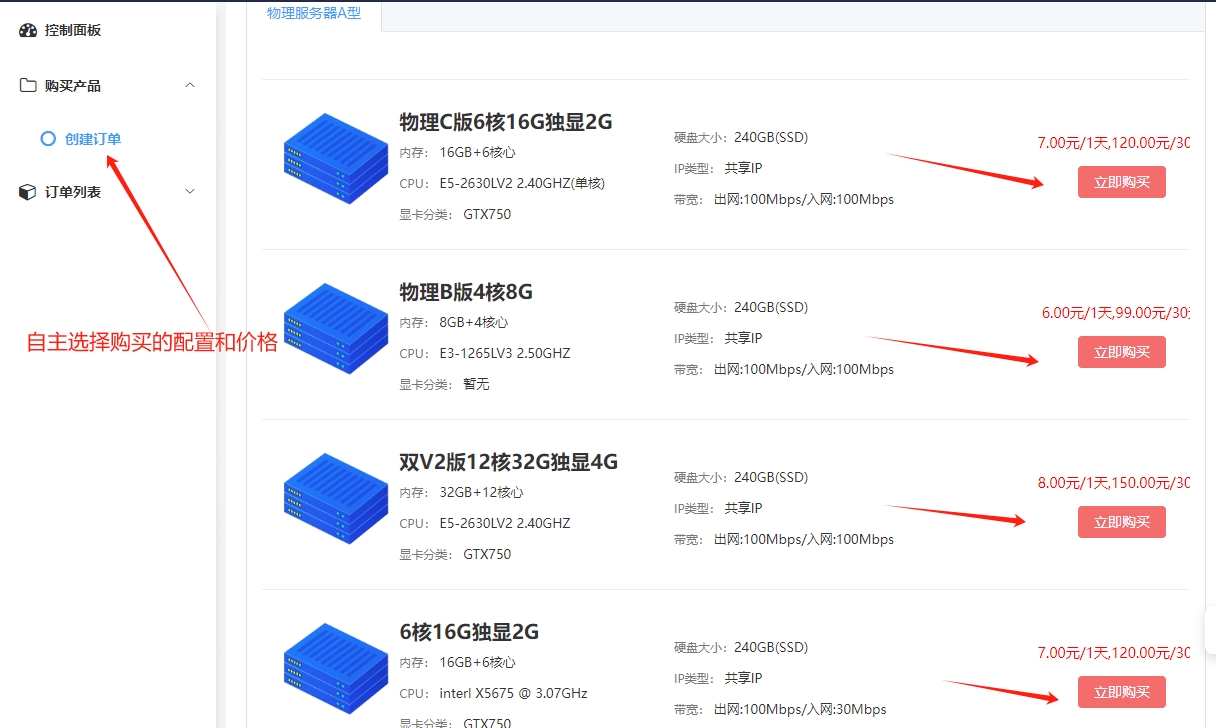Open 创建订单 in the sidebar
Screen dimensions: 1216x728
[x=93, y=139]
